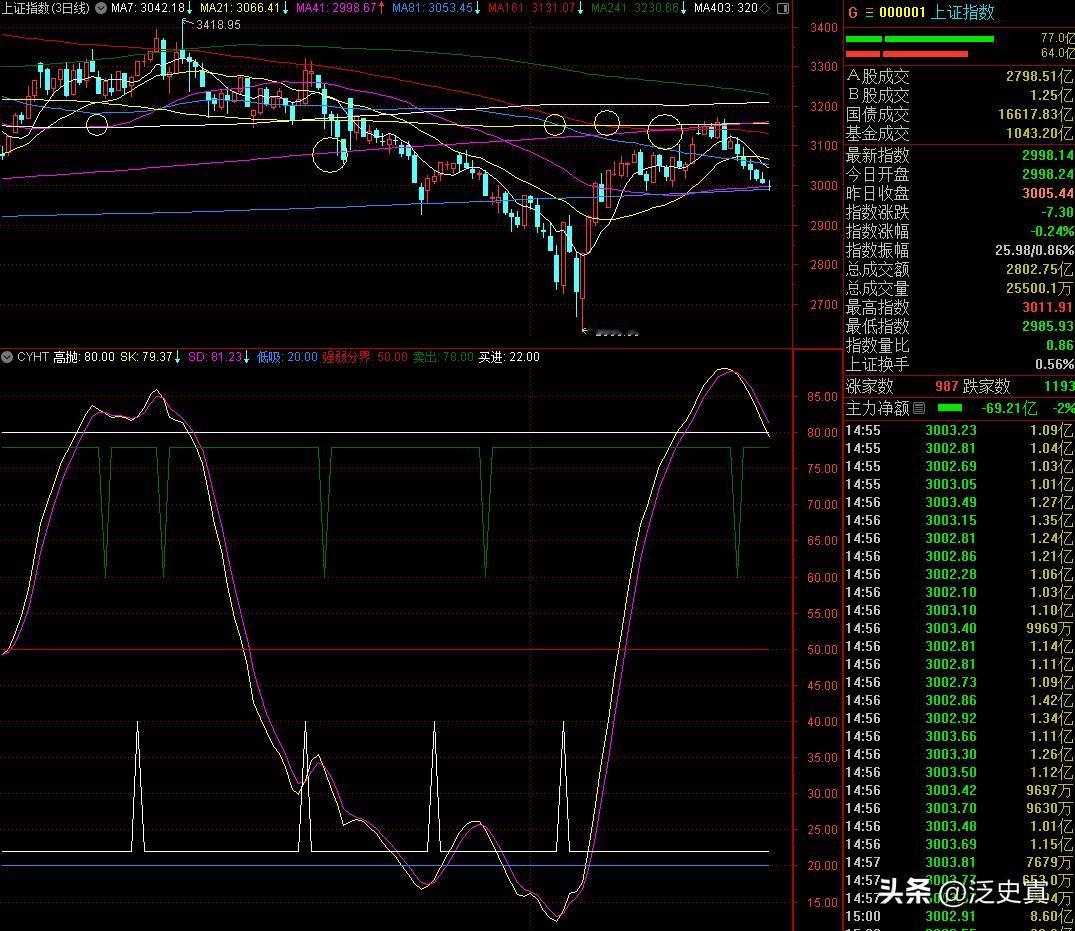The height and width of the screenshot is (931, 1075).
Task: Click the 今日开盘 value 2998.24
Action: (1048, 174)
